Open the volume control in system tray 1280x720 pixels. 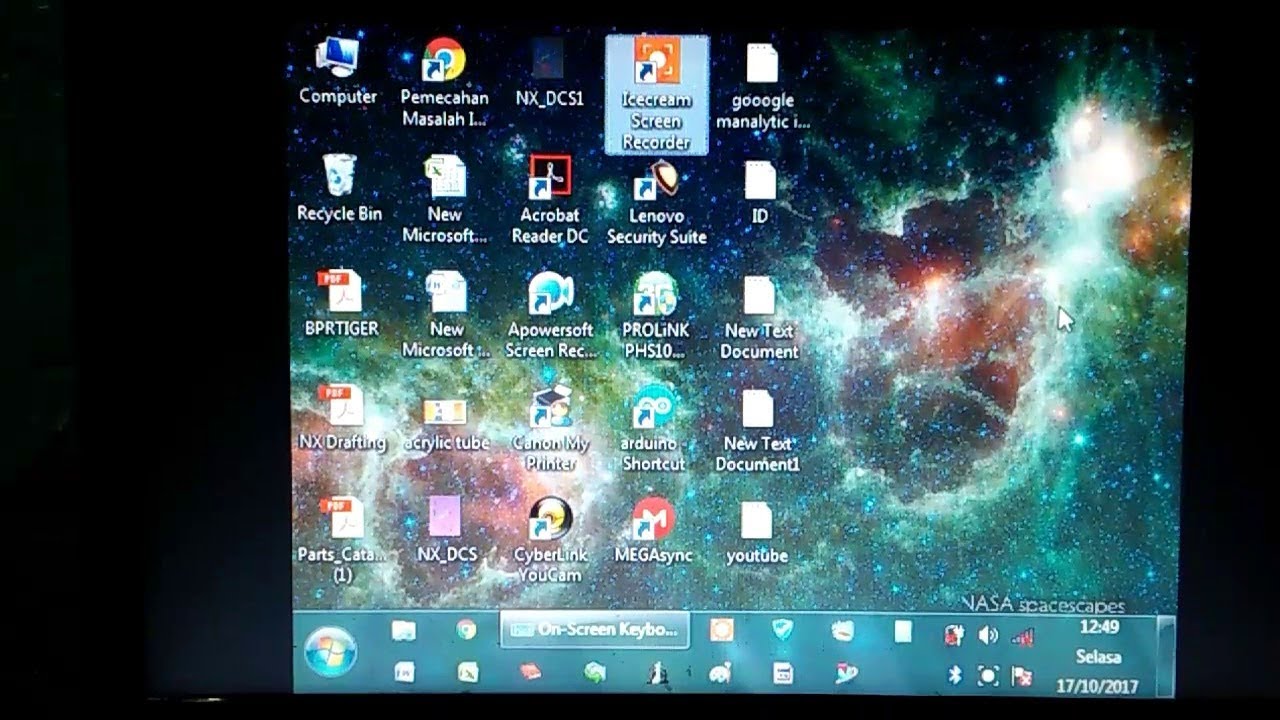(988, 635)
